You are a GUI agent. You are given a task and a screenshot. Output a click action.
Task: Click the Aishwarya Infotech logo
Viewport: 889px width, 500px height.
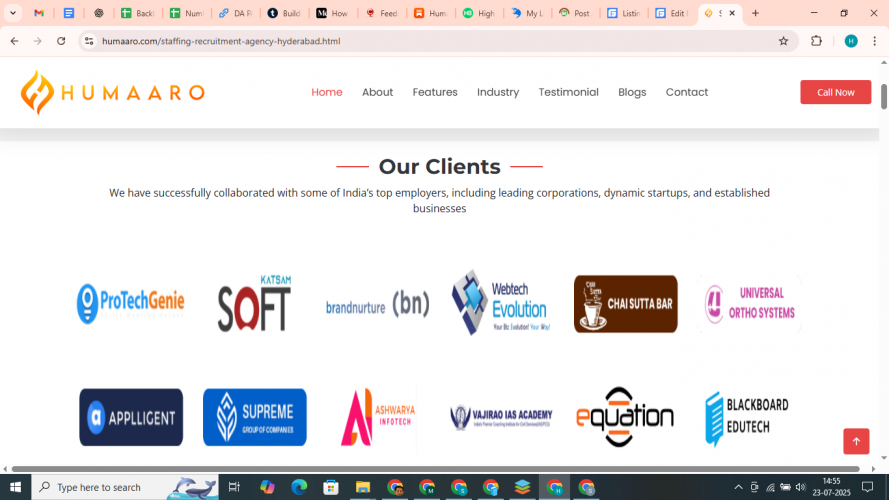point(378,417)
